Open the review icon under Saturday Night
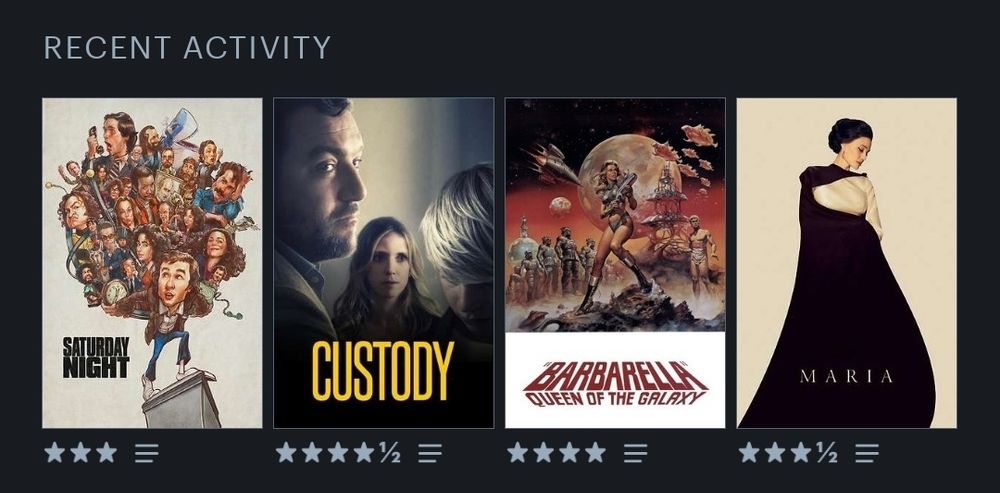The height and width of the screenshot is (493, 1000). pos(146,453)
